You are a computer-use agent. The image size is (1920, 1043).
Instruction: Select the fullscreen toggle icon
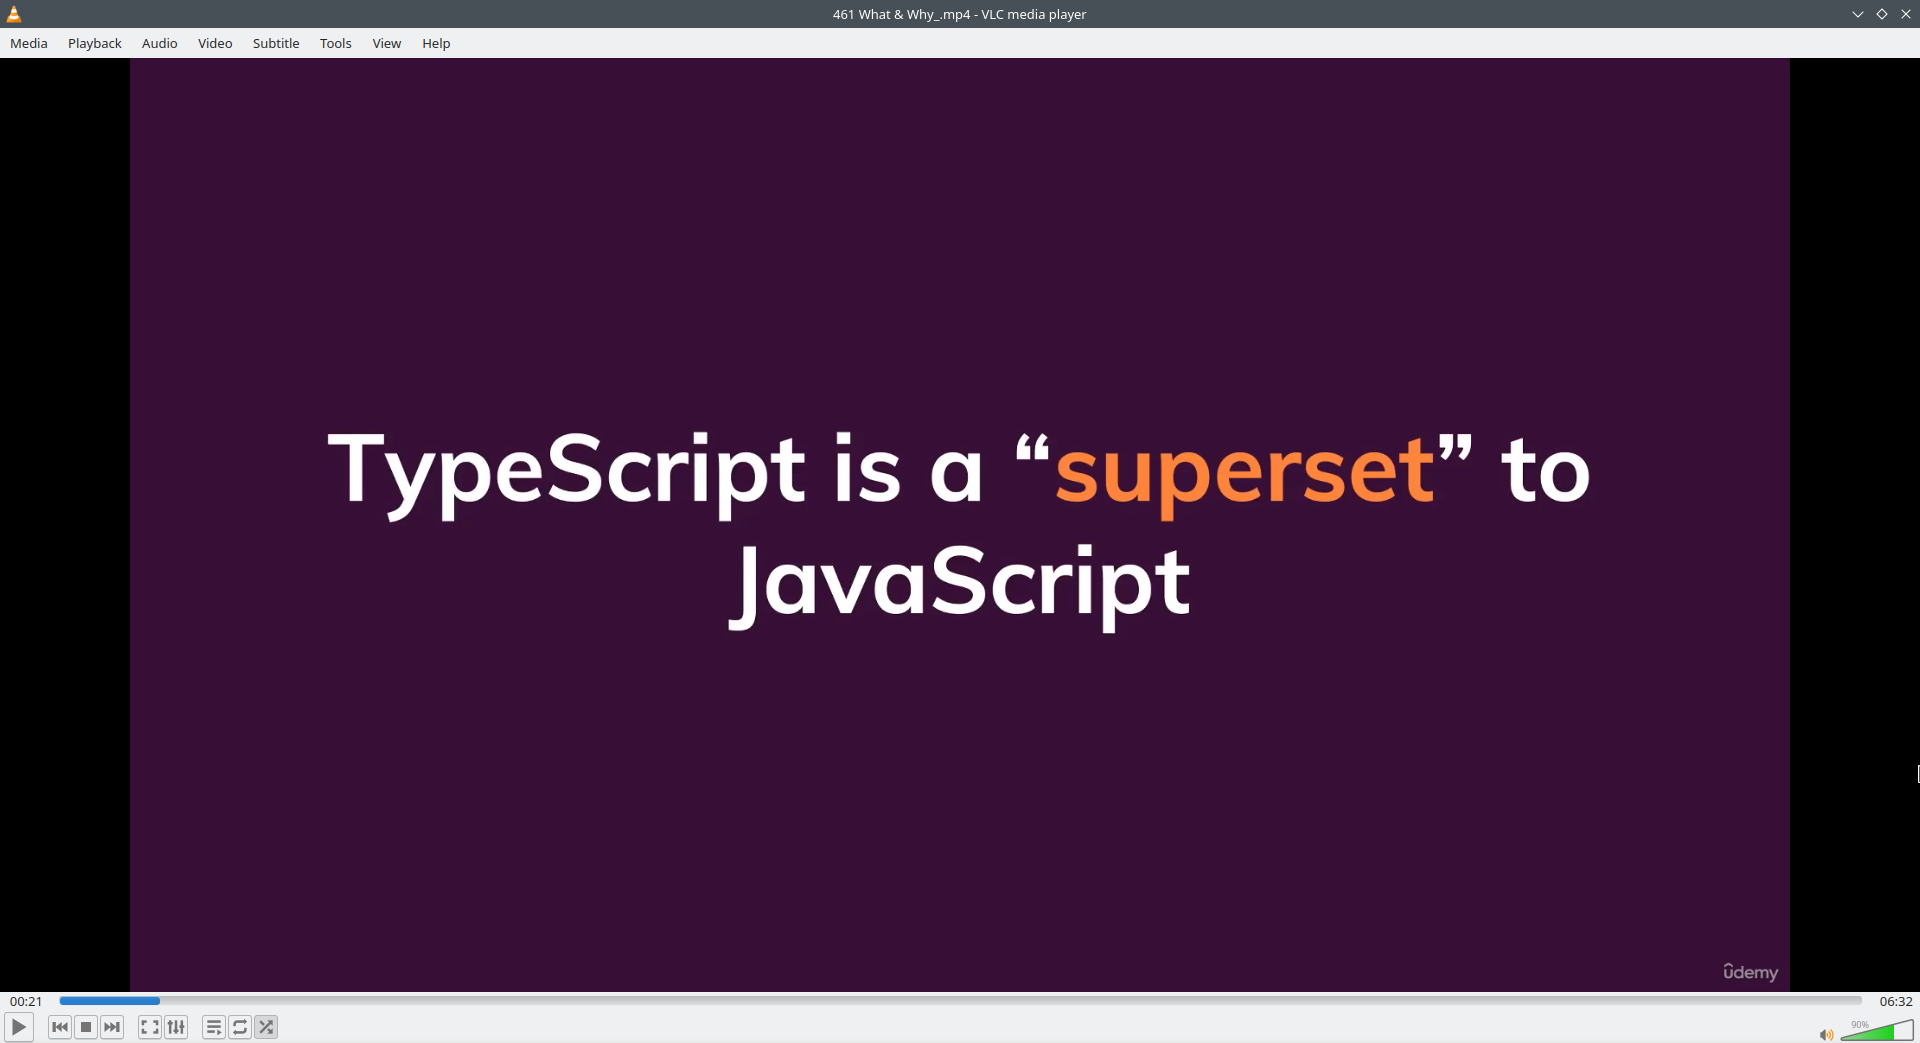pos(148,1027)
